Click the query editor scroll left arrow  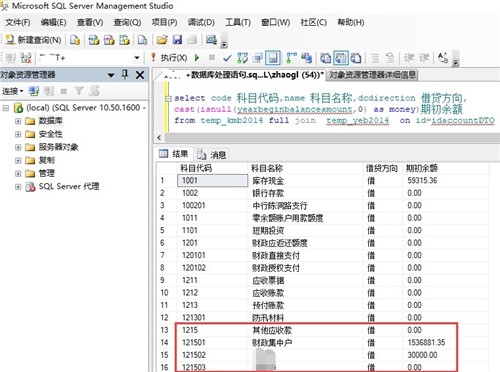pos(159,137)
